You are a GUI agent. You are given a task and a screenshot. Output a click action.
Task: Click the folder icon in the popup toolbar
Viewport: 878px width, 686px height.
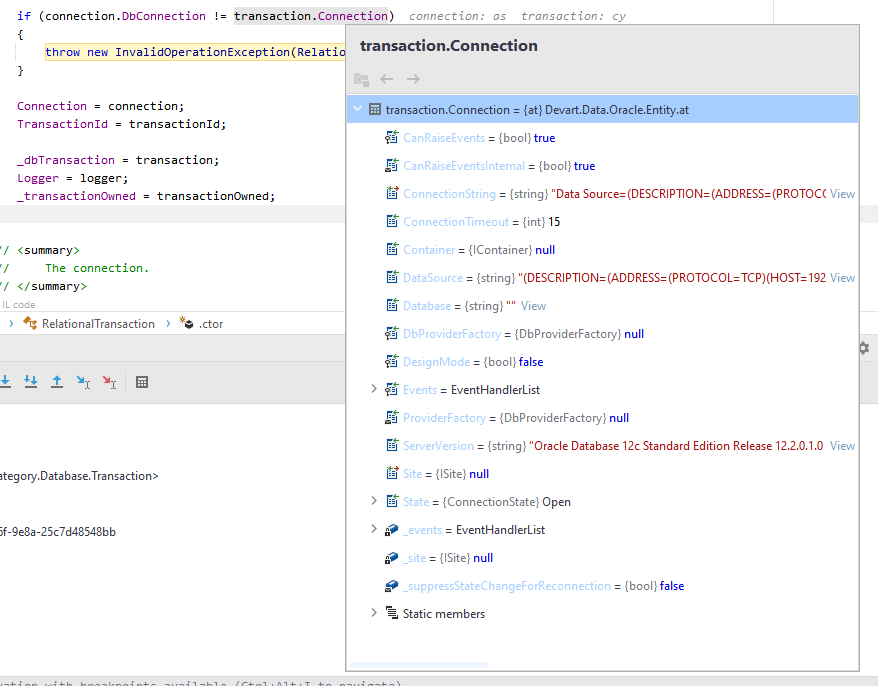[361, 79]
